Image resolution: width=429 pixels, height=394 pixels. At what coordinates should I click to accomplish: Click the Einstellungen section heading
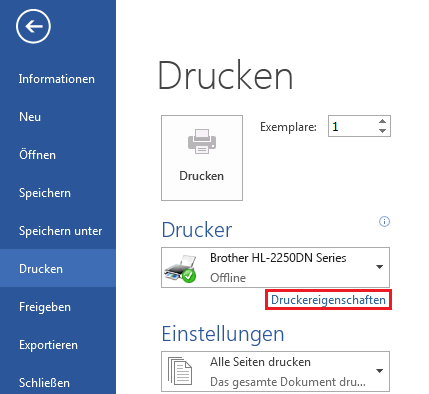coord(223,334)
